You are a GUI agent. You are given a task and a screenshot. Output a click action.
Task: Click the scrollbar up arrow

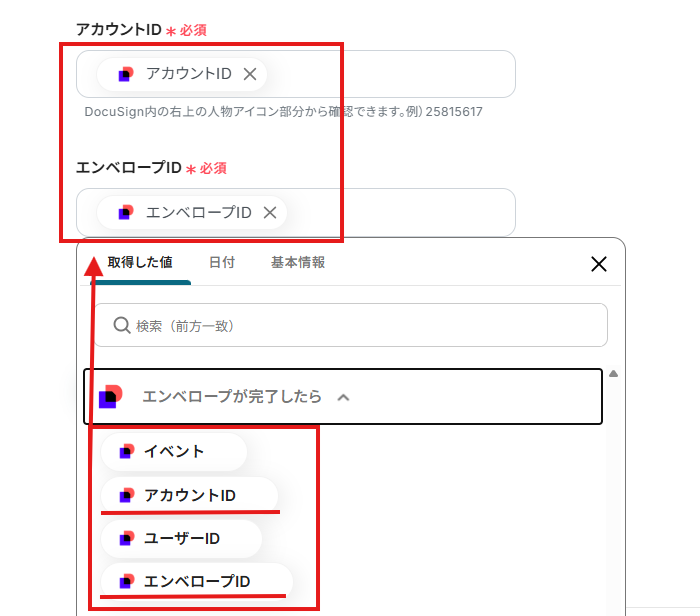[x=613, y=374]
